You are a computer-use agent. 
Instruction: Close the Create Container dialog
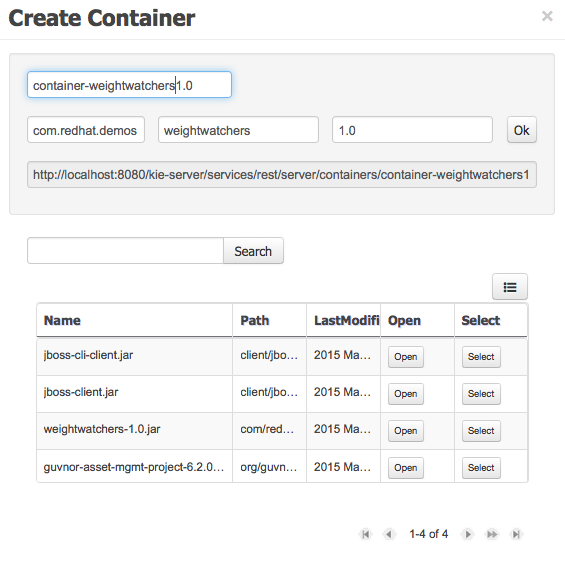547,16
